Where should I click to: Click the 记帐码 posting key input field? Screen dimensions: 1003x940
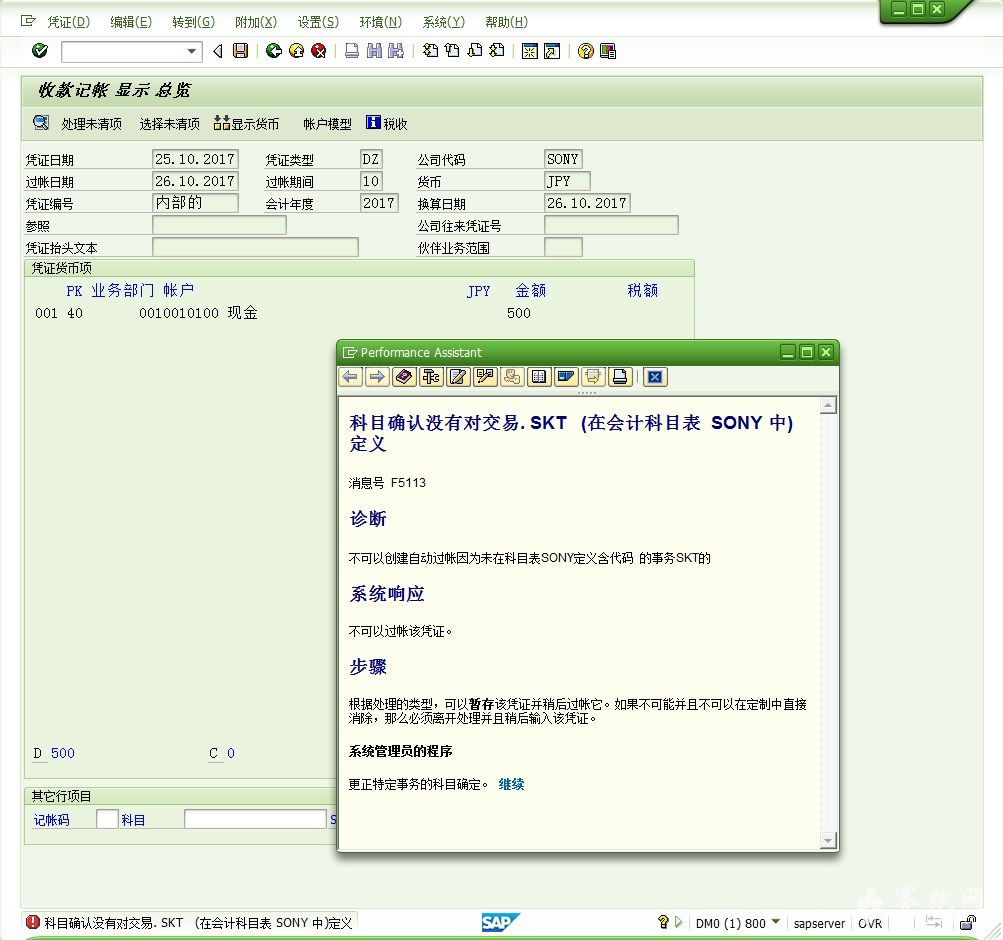tap(107, 819)
